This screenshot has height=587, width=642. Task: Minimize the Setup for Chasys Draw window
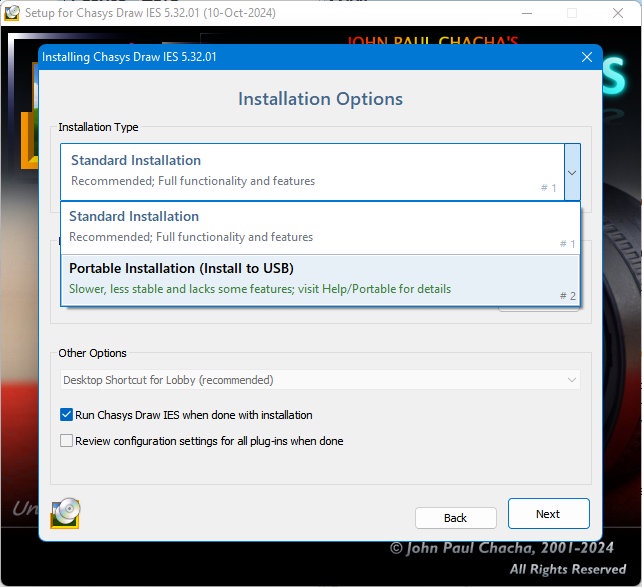click(x=527, y=13)
